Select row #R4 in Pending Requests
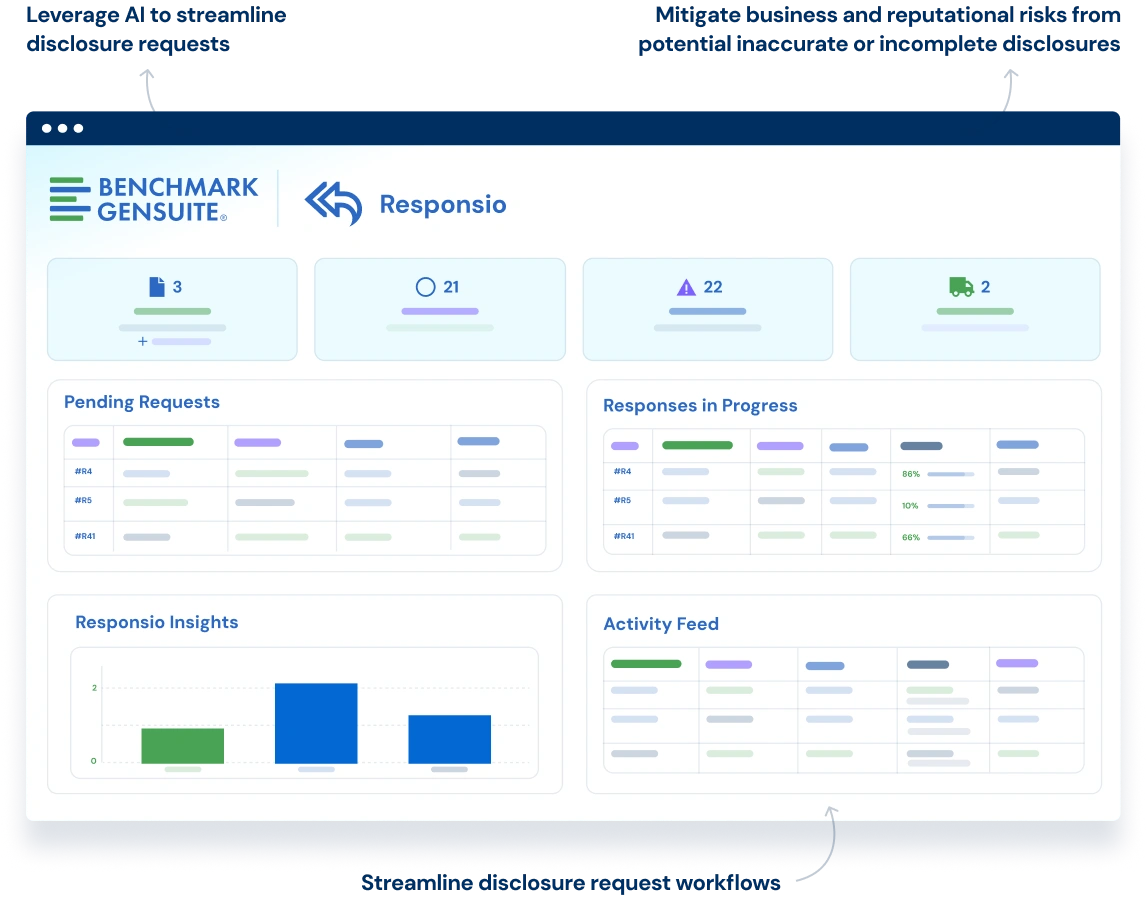The image size is (1146, 897). (x=305, y=473)
